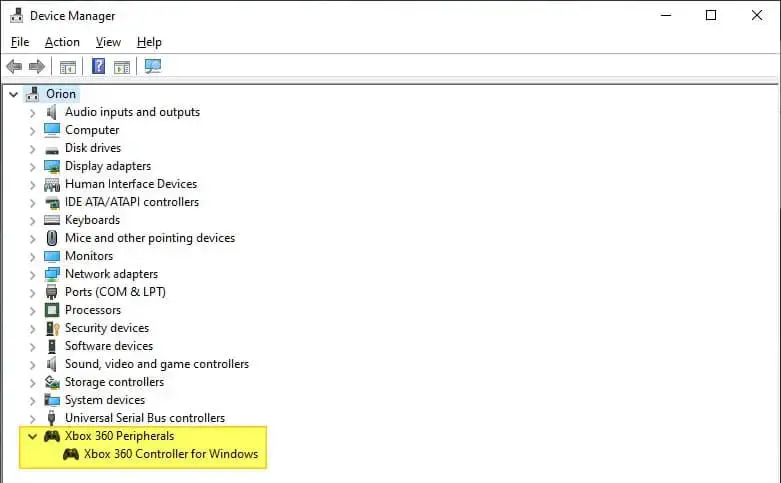Click the Orion computer root icon
The width and height of the screenshot is (781, 483).
coord(33,94)
